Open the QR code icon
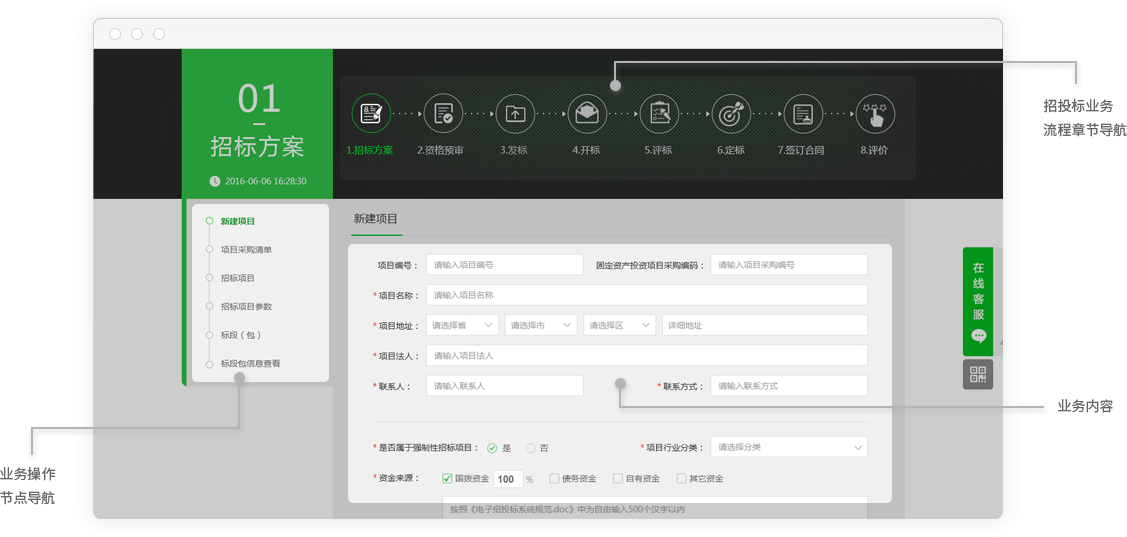The height and width of the screenshot is (537, 1127). coord(978,375)
